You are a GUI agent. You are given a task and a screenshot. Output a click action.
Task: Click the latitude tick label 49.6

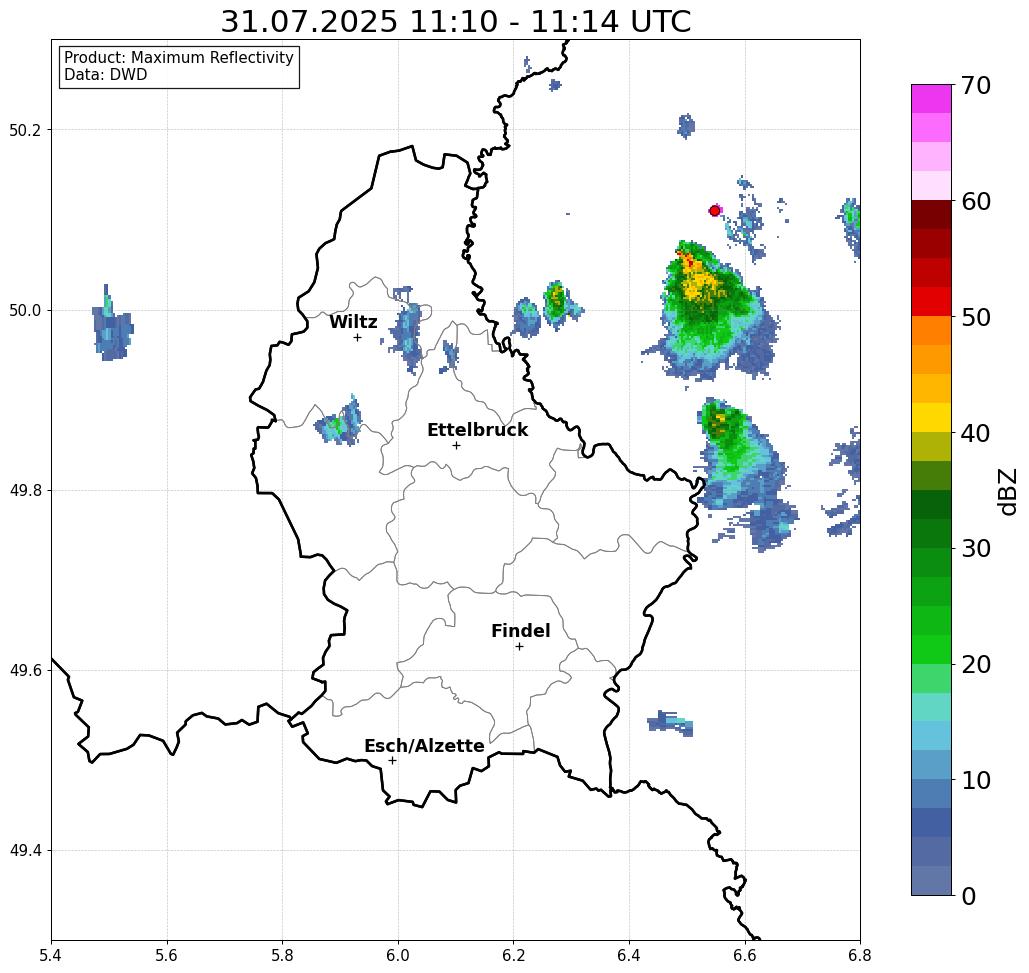(24, 671)
